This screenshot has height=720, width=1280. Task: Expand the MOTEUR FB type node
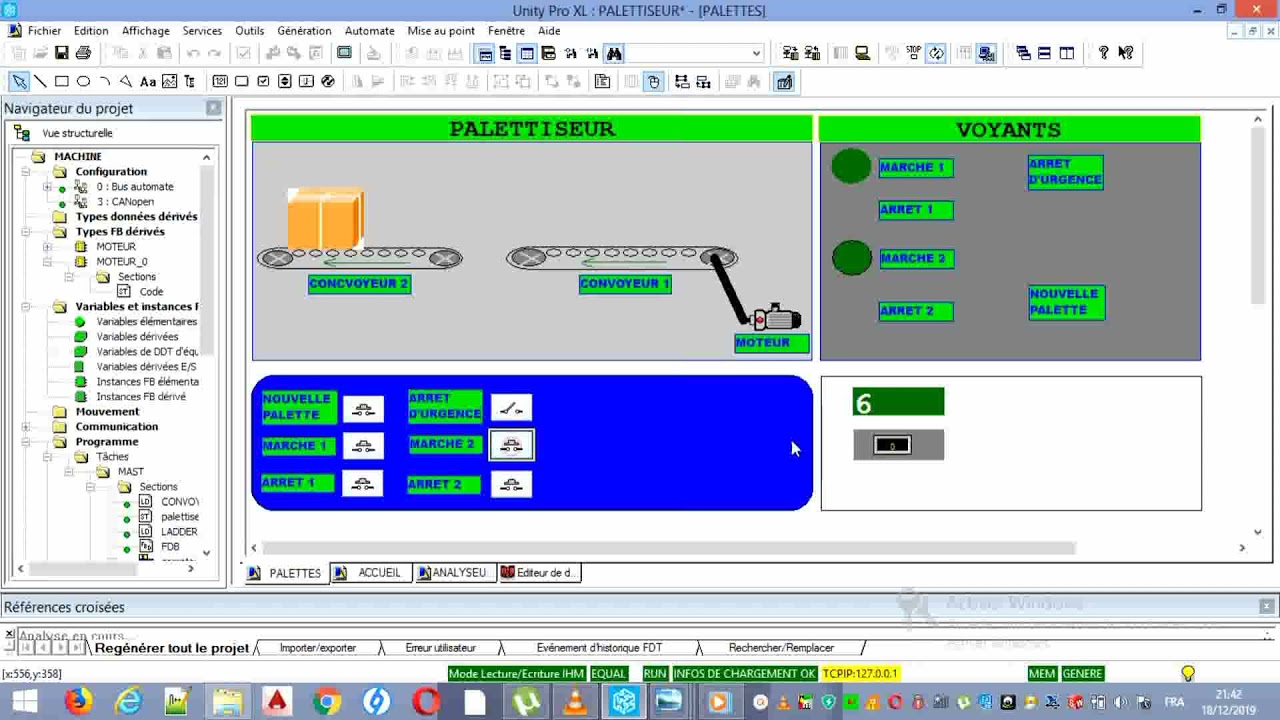click(x=47, y=247)
